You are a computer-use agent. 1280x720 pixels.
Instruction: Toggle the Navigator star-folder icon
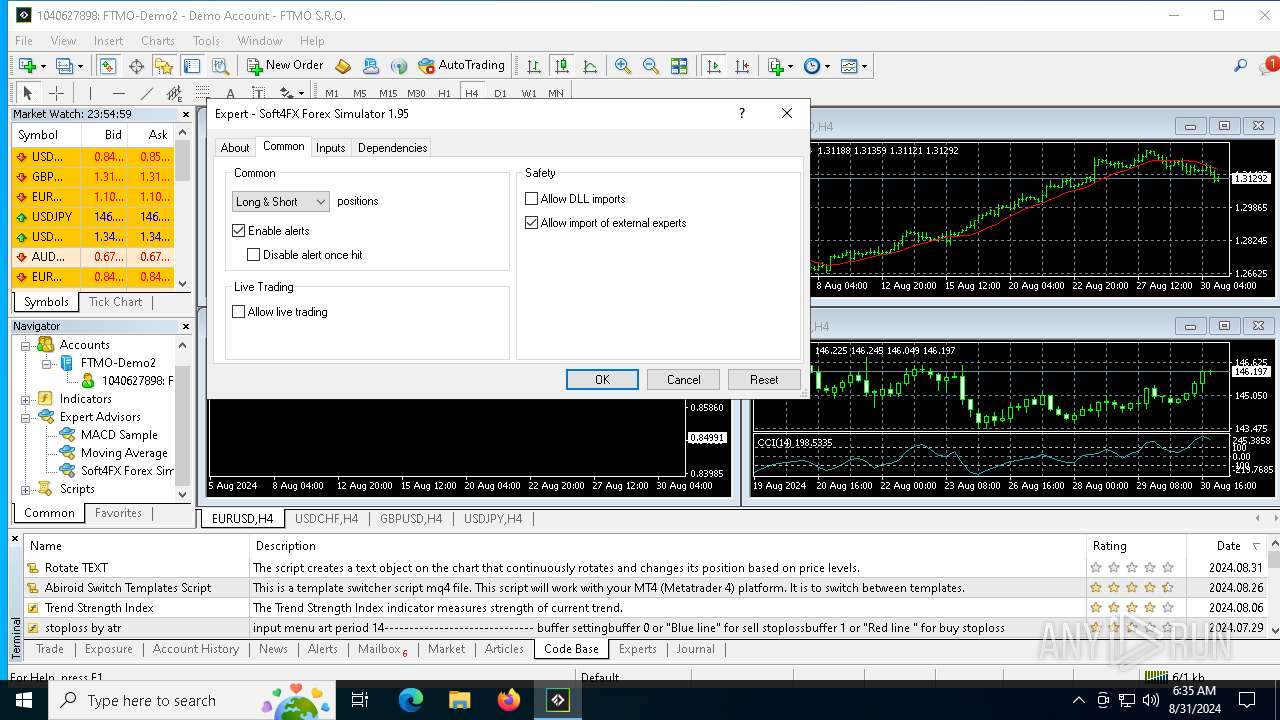(164, 66)
